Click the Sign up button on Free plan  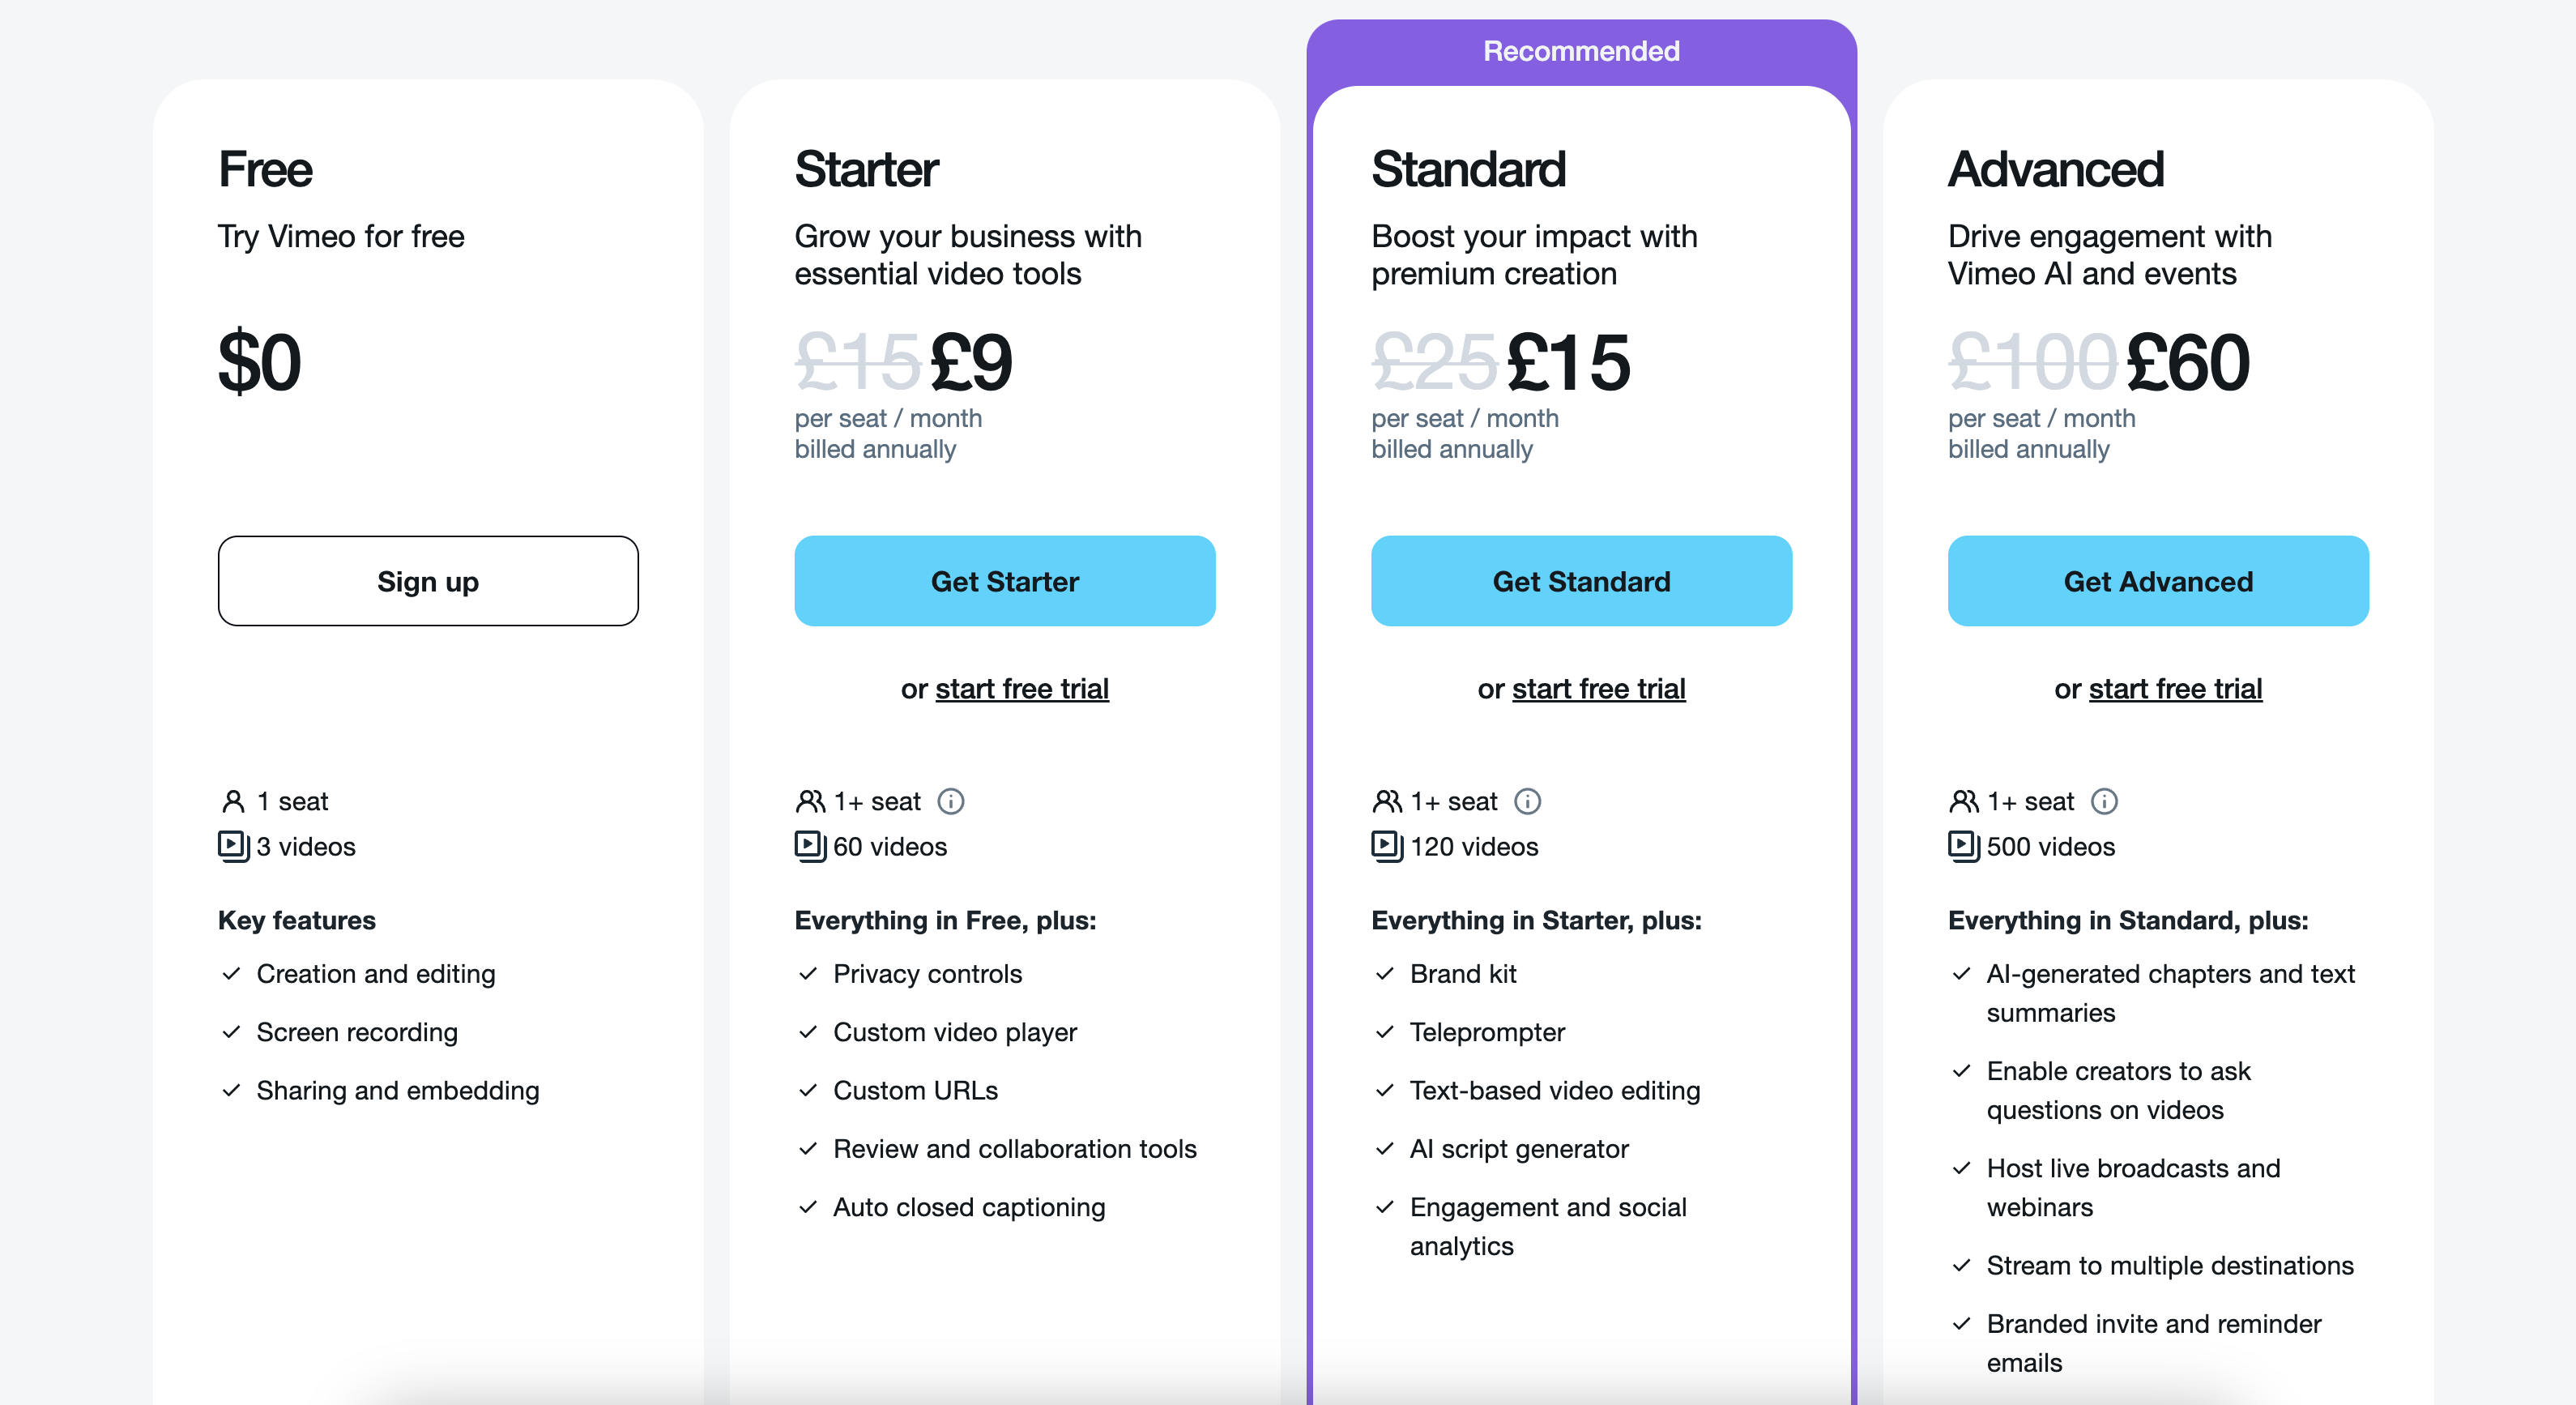pyautogui.click(x=428, y=581)
